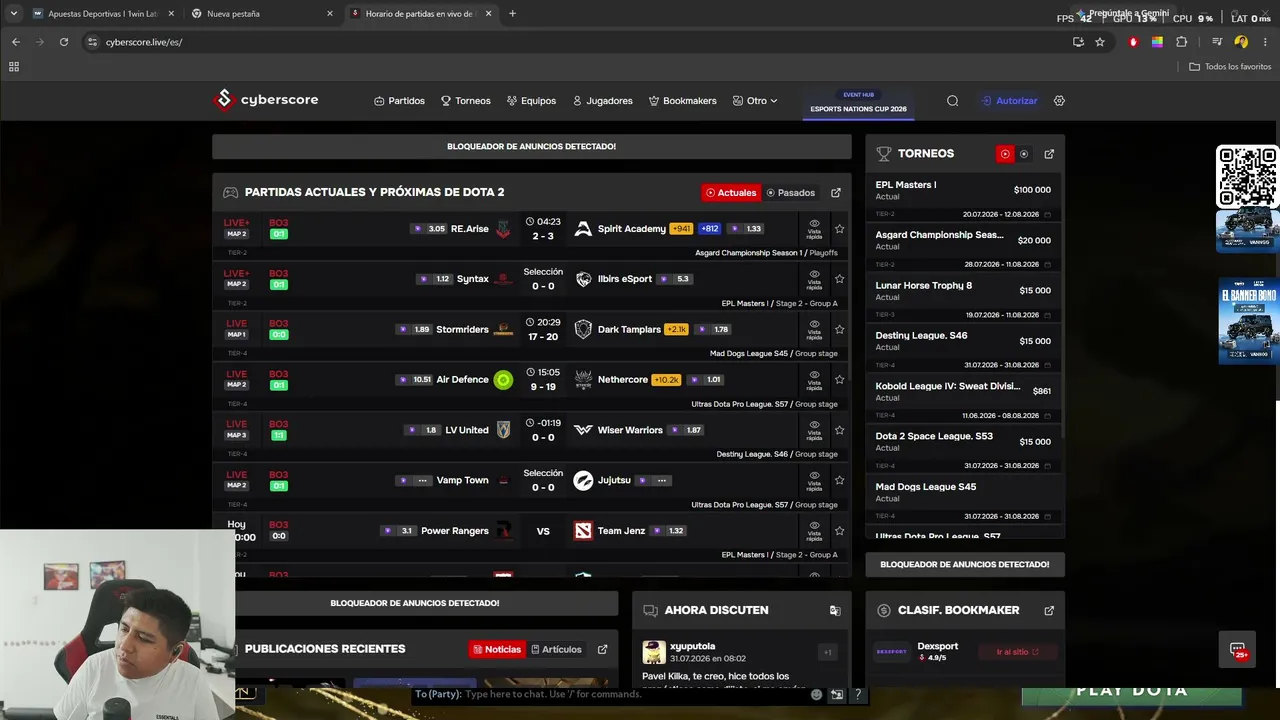Open the settings gear in the site header

click(x=1059, y=101)
